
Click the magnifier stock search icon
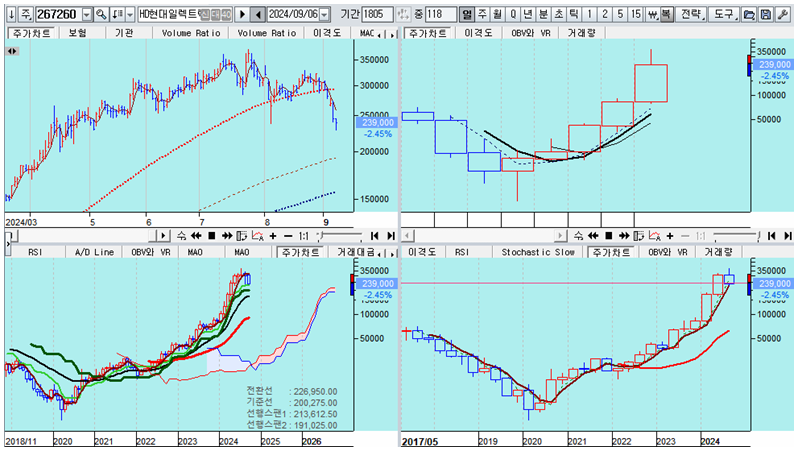(101, 15)
